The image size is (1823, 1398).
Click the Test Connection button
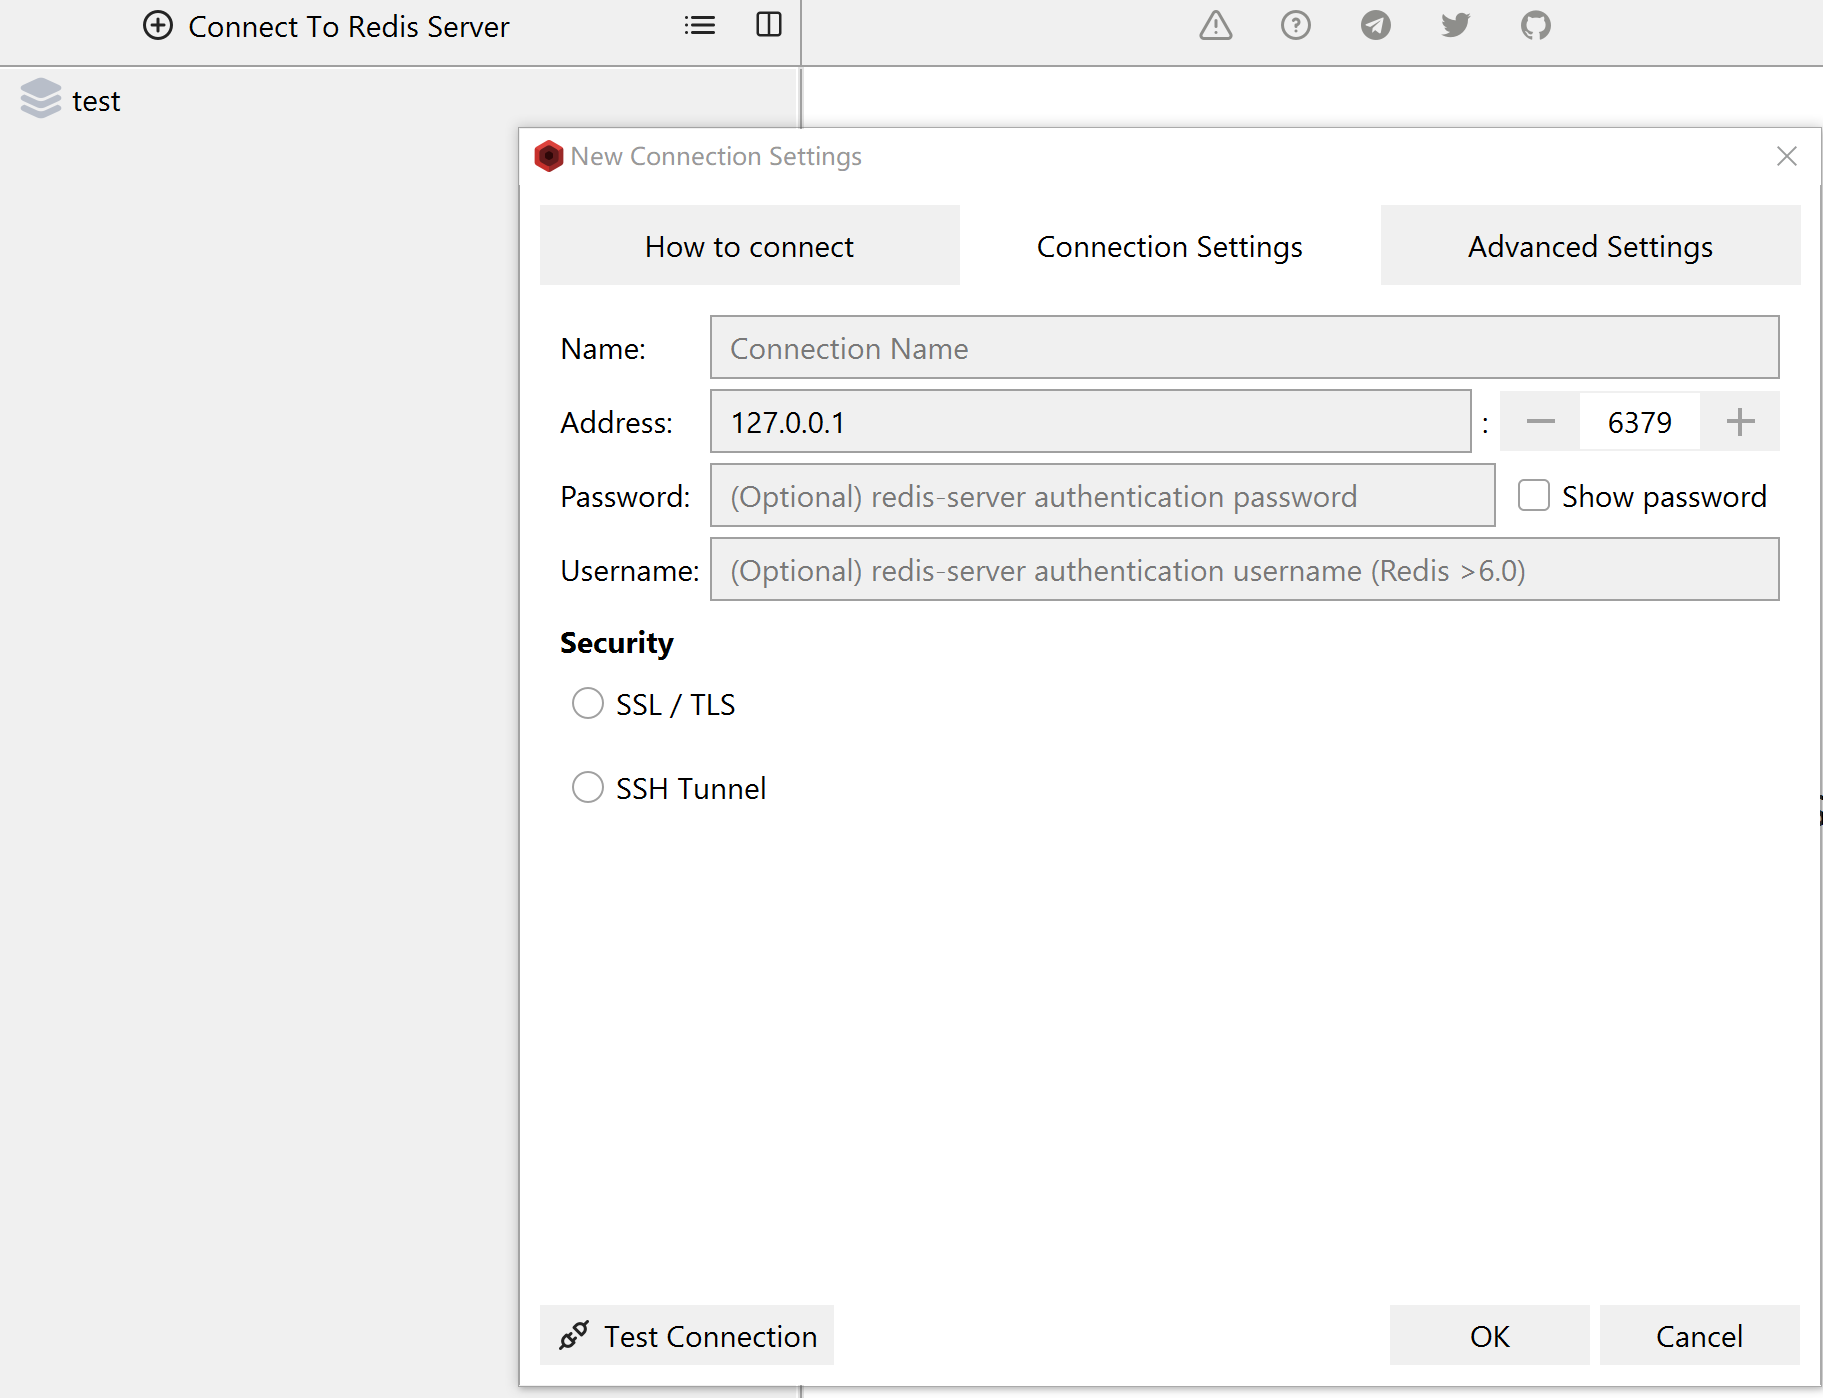687,1335
